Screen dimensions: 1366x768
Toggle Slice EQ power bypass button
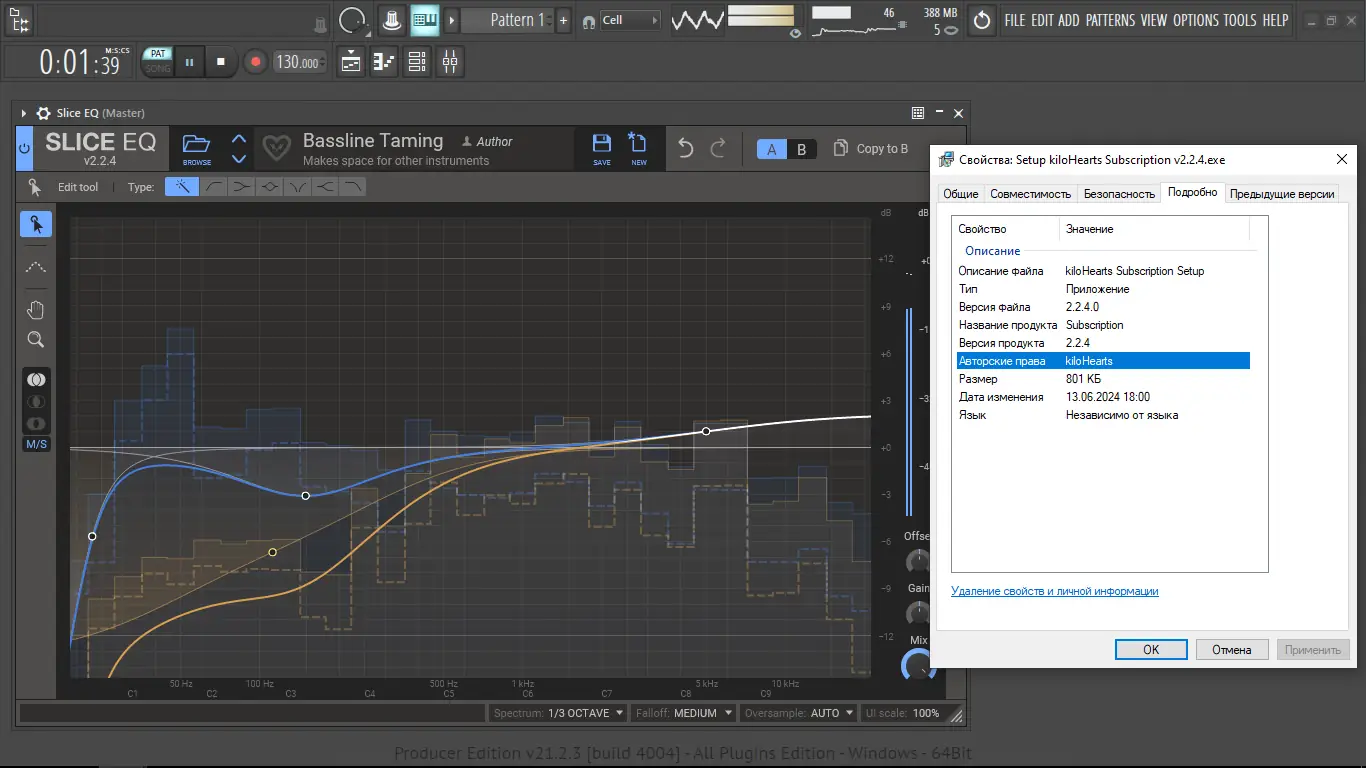tap(25, 148)
